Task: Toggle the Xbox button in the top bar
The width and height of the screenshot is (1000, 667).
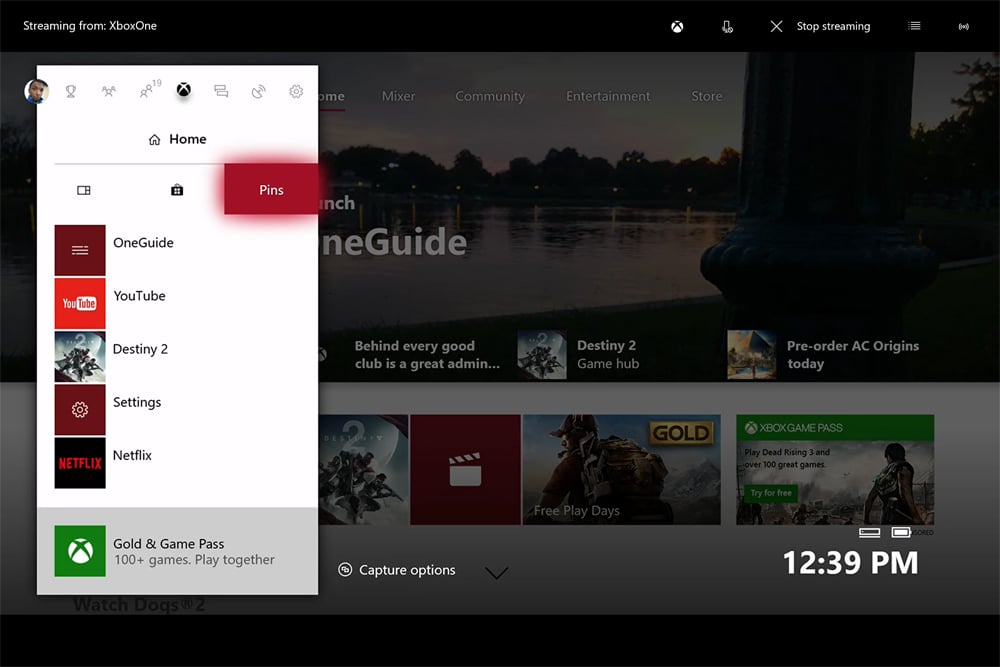Action: pyautogui.click(x=677, y=26)
